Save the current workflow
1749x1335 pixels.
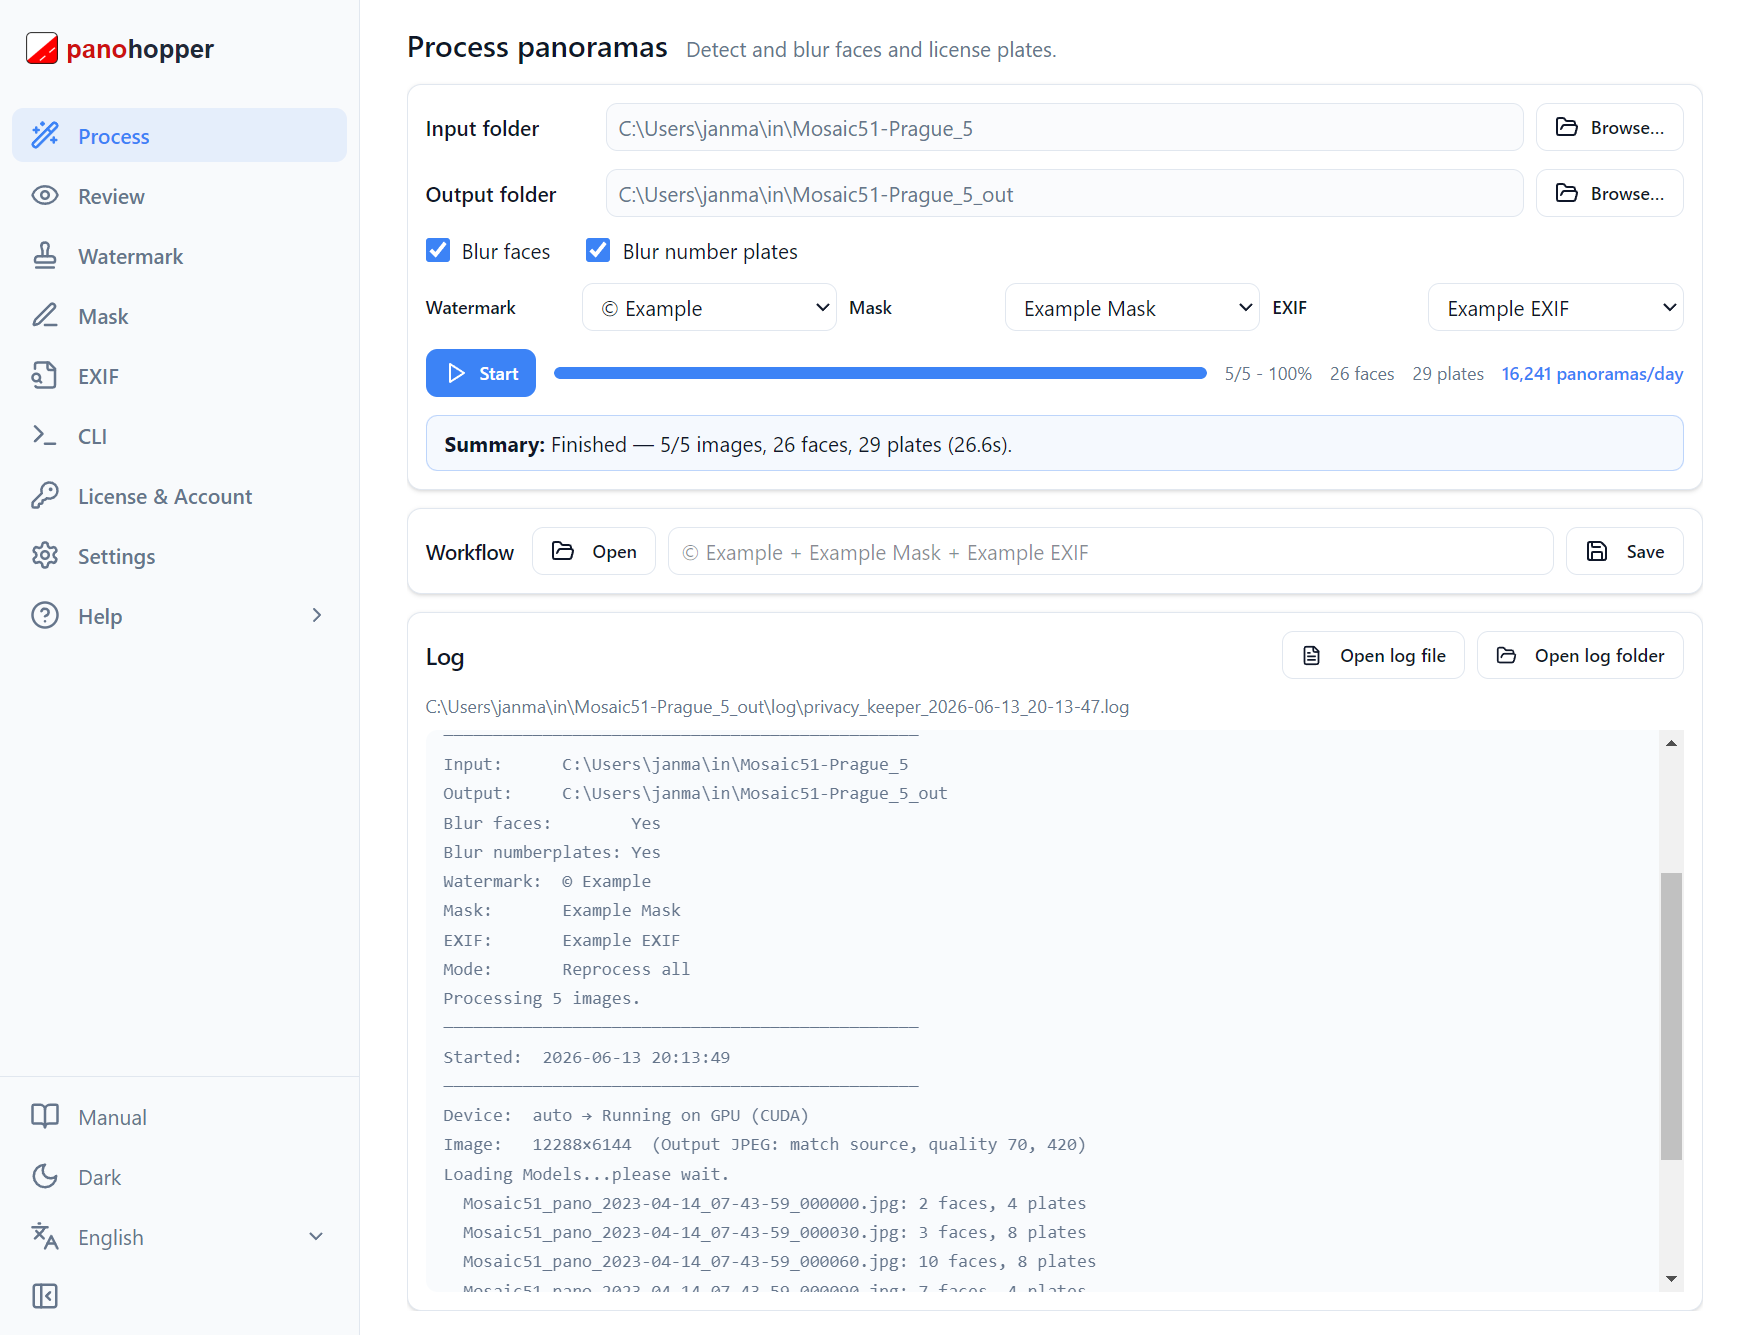point(1624,551)
